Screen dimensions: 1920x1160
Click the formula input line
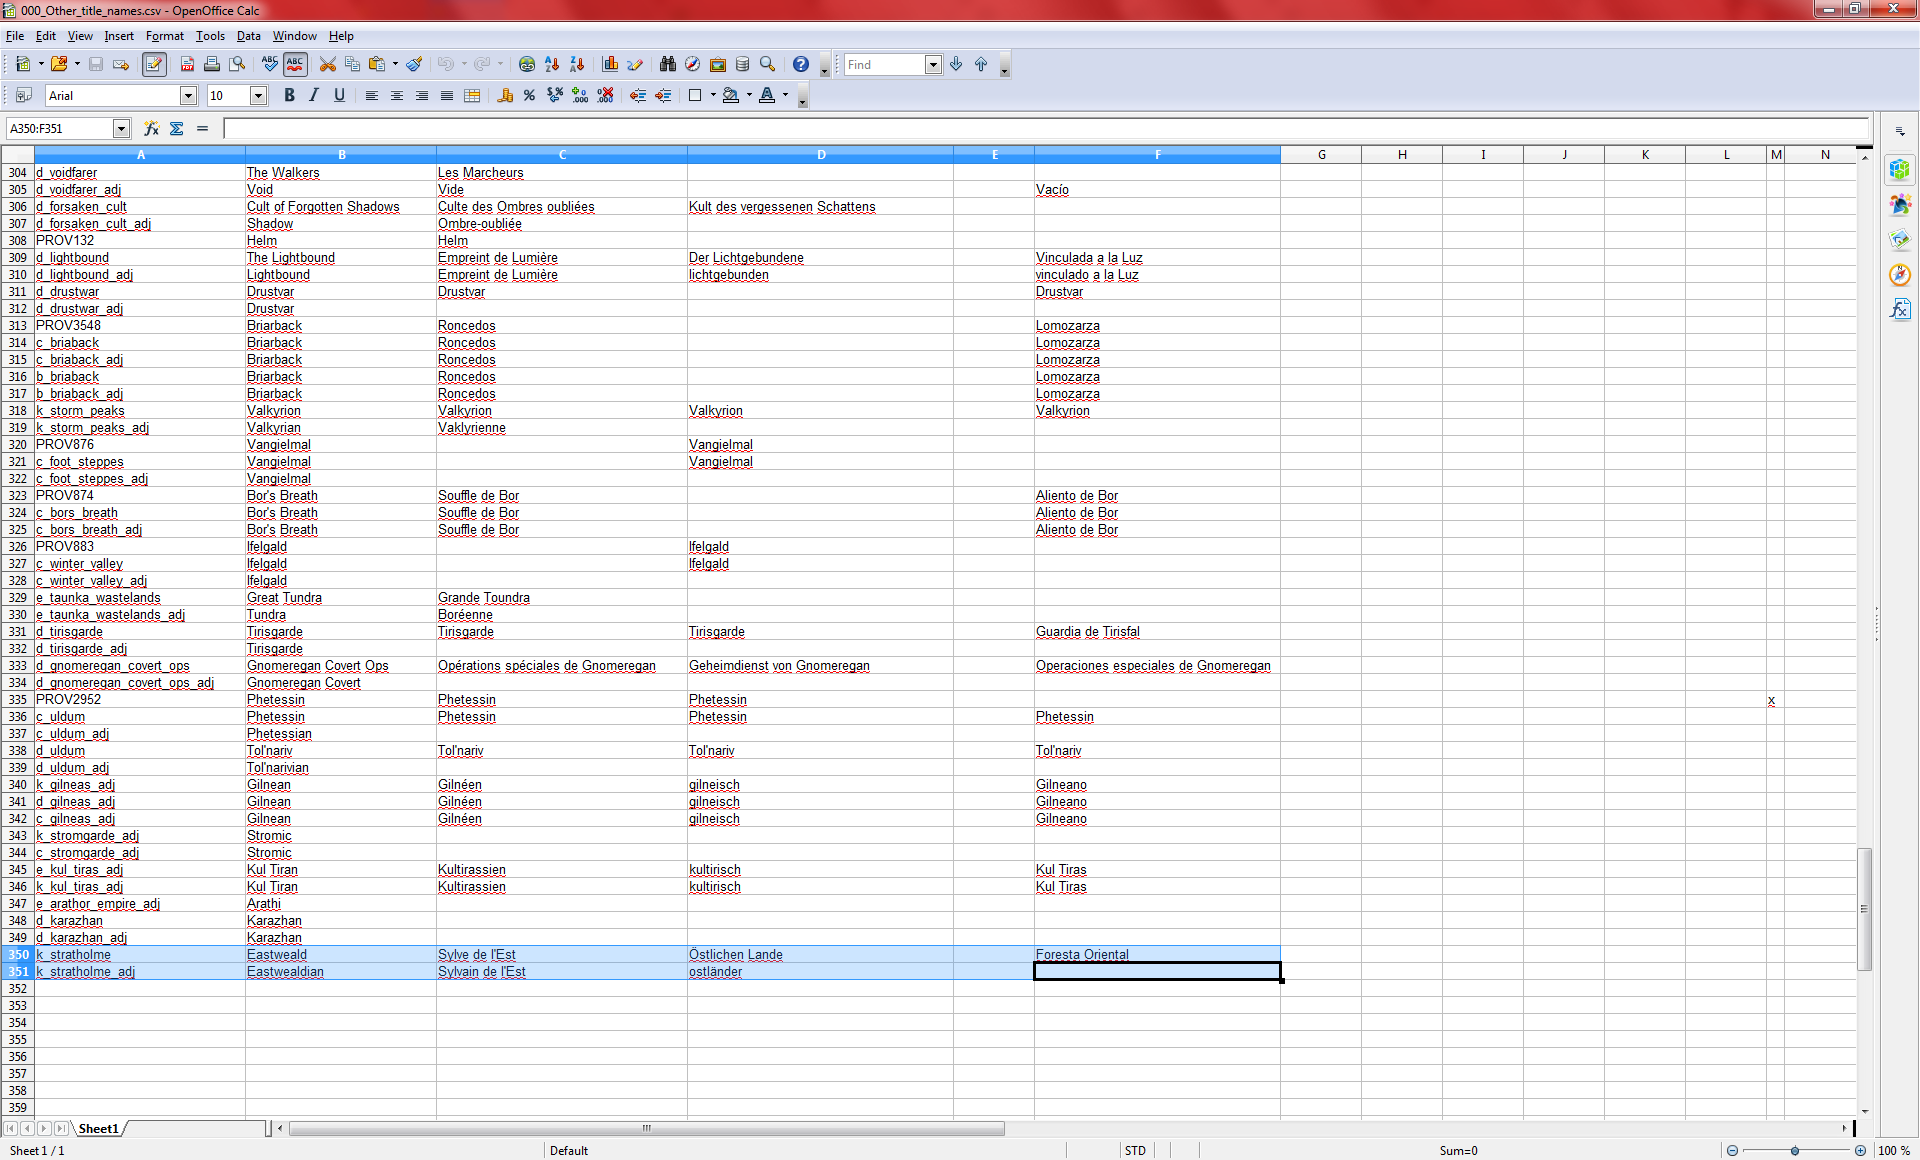click(1046, 128)
